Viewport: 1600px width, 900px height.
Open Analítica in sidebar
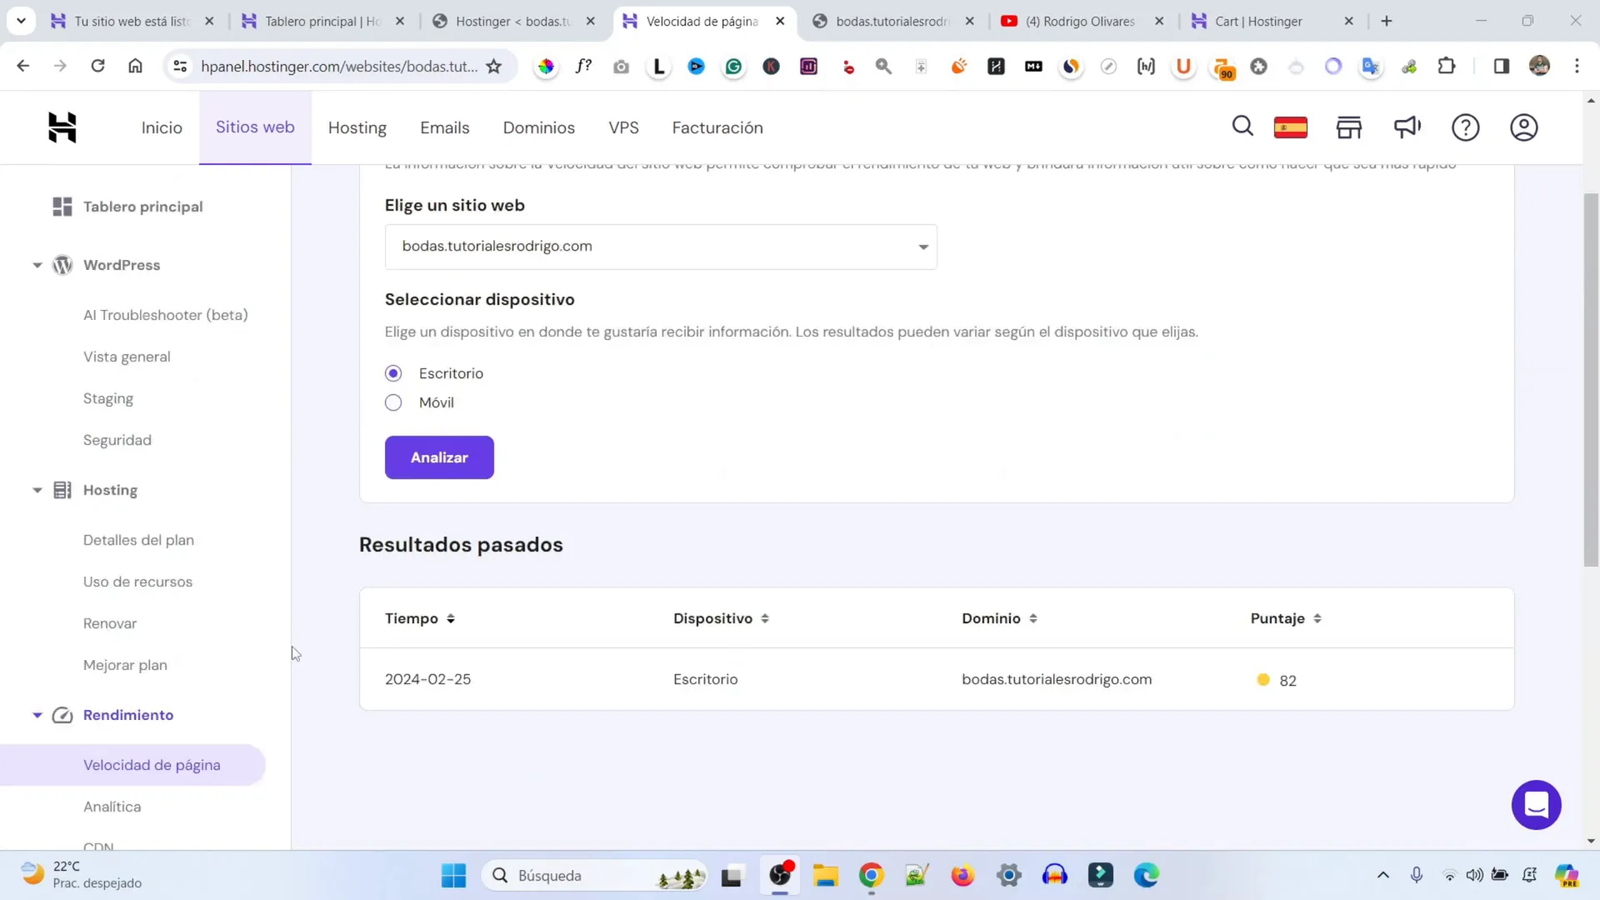click(x=112, y=807)
